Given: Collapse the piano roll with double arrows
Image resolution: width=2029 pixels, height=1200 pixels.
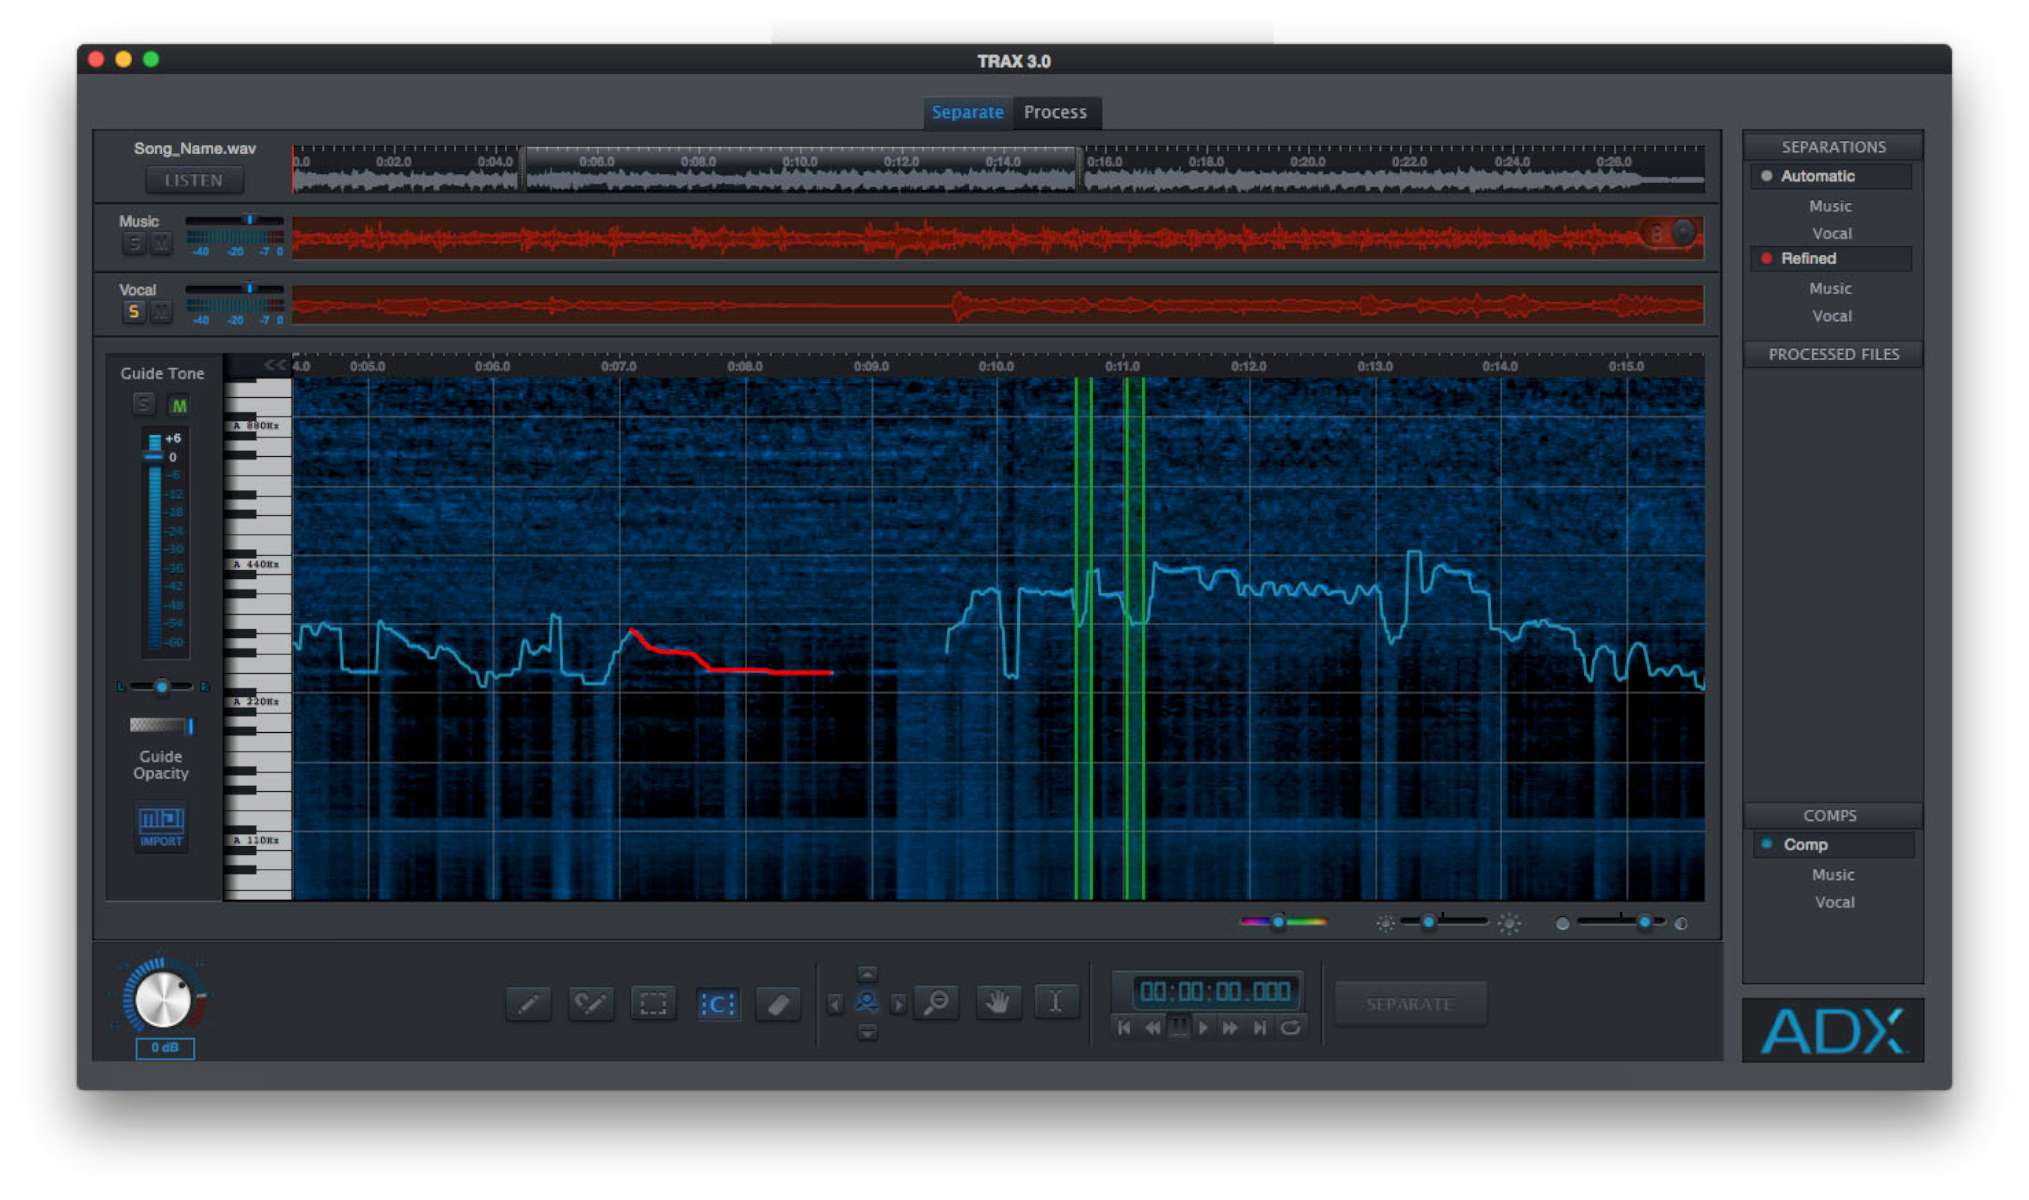Looking at the screenshot, I should pos(274,365).
